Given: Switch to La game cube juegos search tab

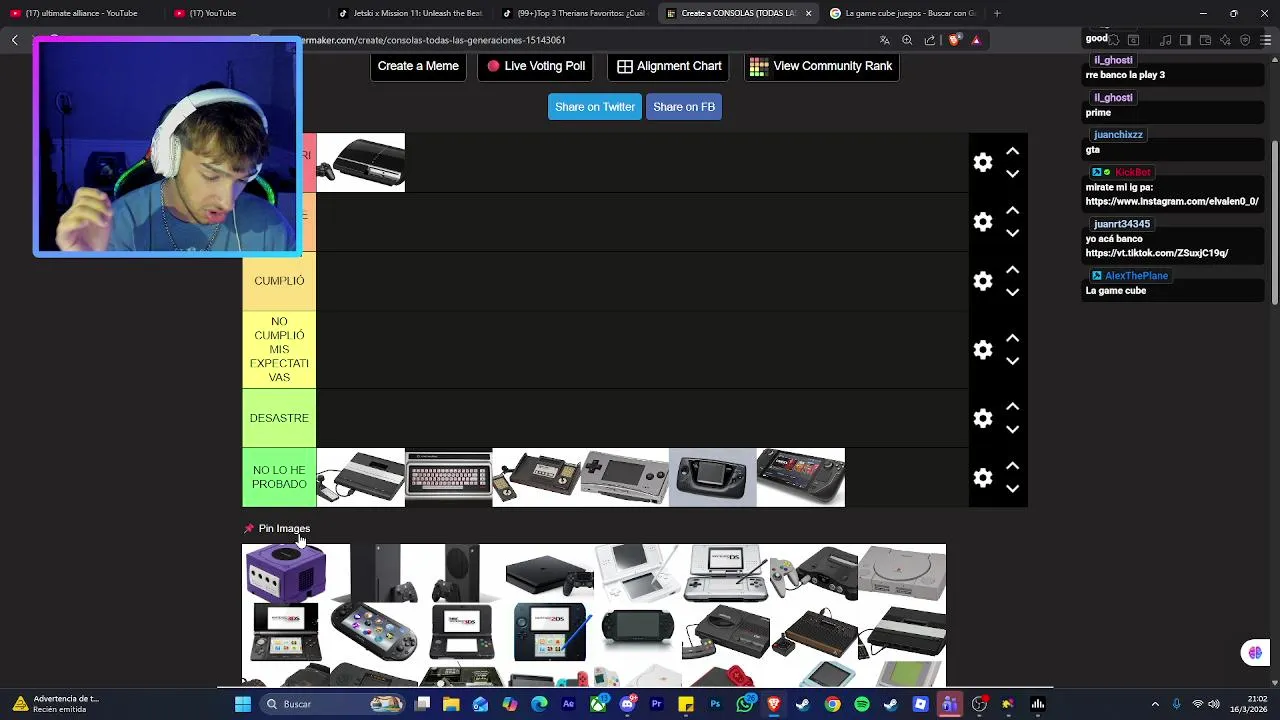Looking at the screenshot, I should pos(902,13).
